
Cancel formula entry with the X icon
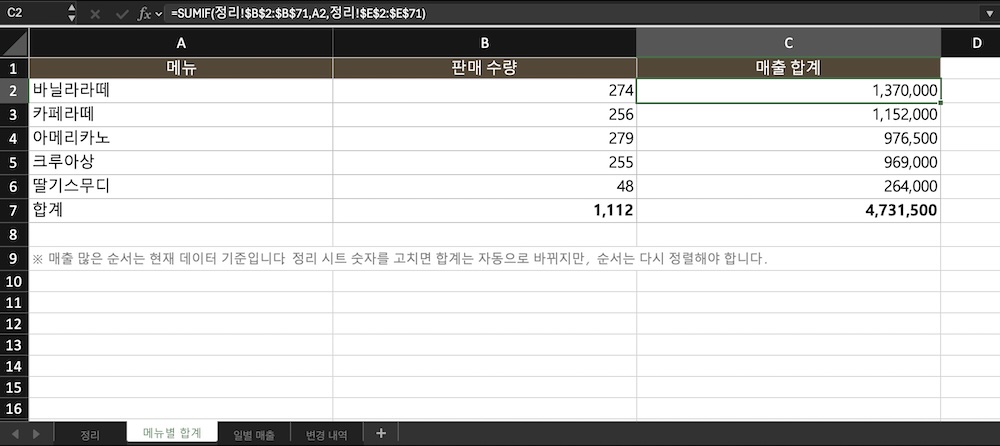(x=95, y=13)
